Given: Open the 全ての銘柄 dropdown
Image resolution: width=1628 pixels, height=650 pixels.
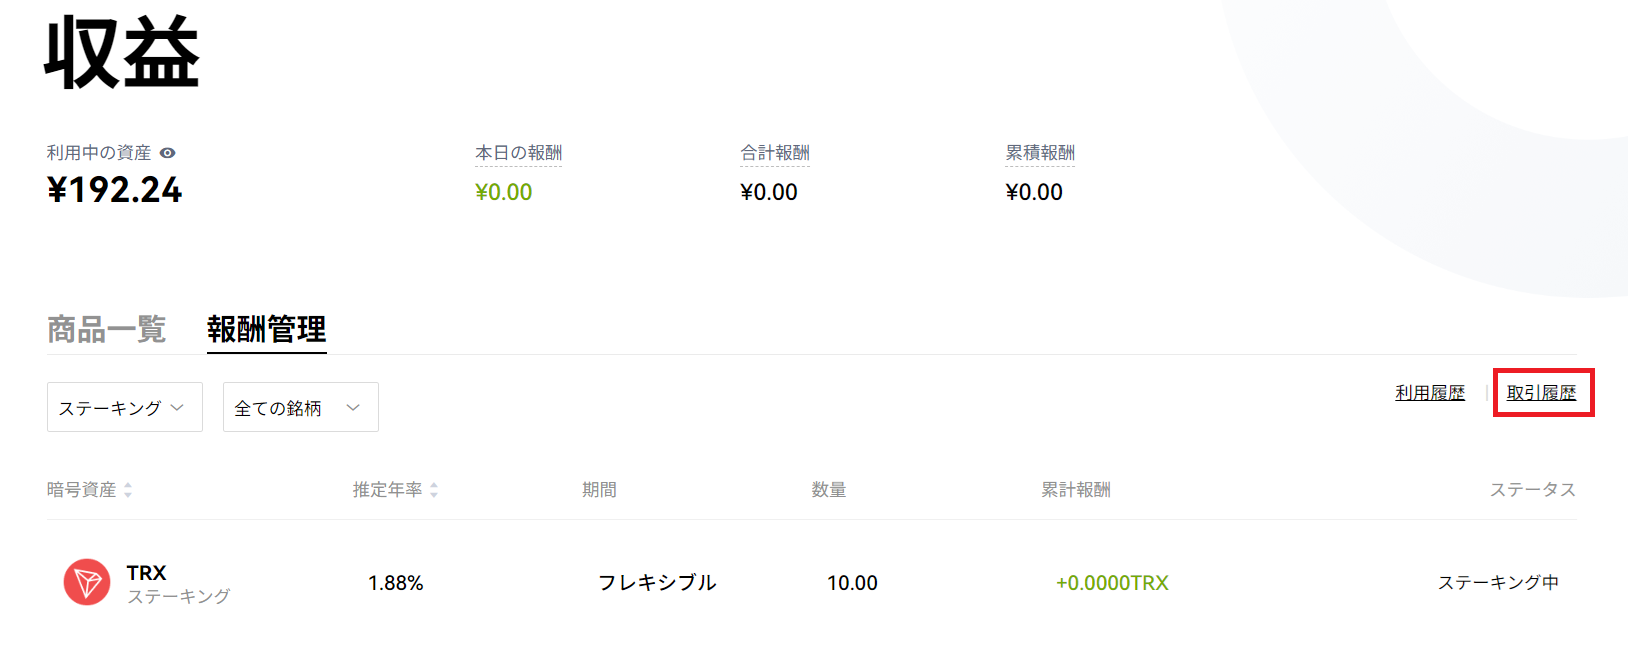Looking at the screenshot, I should click(301, 407).
